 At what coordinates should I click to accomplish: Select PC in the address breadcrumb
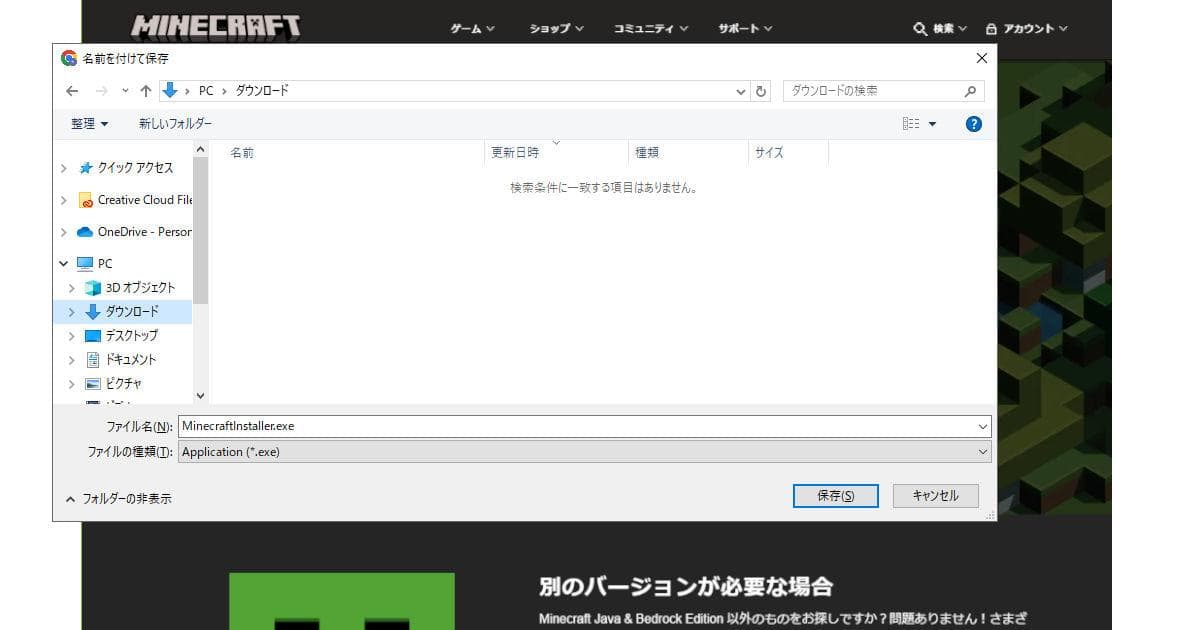click(x=206, y=91)
